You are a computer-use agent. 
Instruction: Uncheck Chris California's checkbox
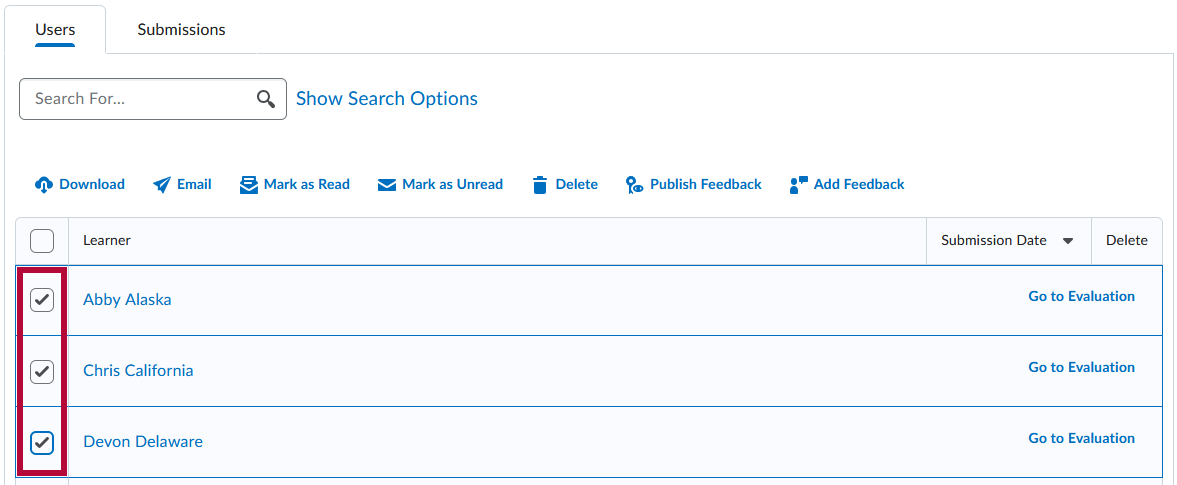[42, 371]
